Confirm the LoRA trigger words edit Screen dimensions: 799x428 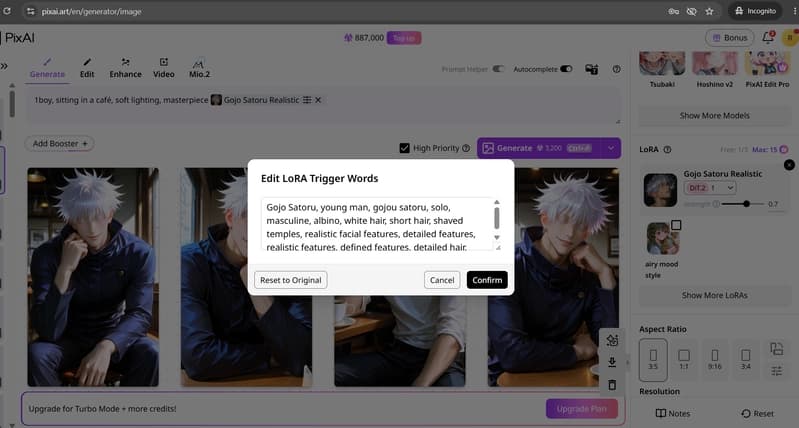click(x=487, y=280)
